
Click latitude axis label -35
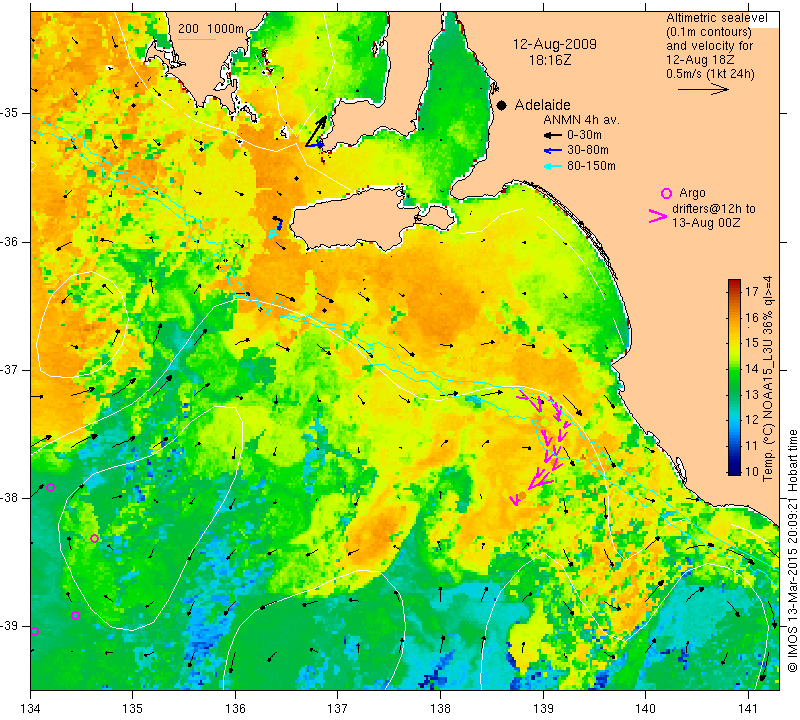pyautogui.click(x=10, y=113)
